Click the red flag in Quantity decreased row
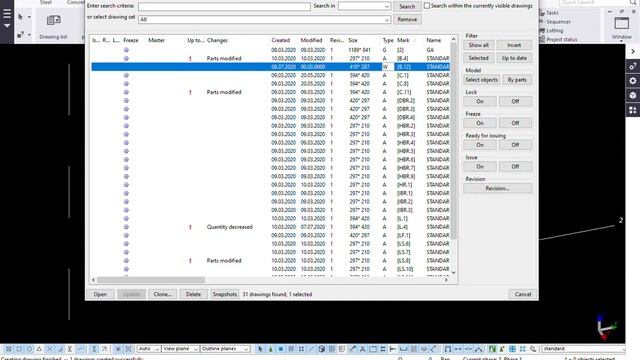640x360 pixels. (x=190, y=227)
